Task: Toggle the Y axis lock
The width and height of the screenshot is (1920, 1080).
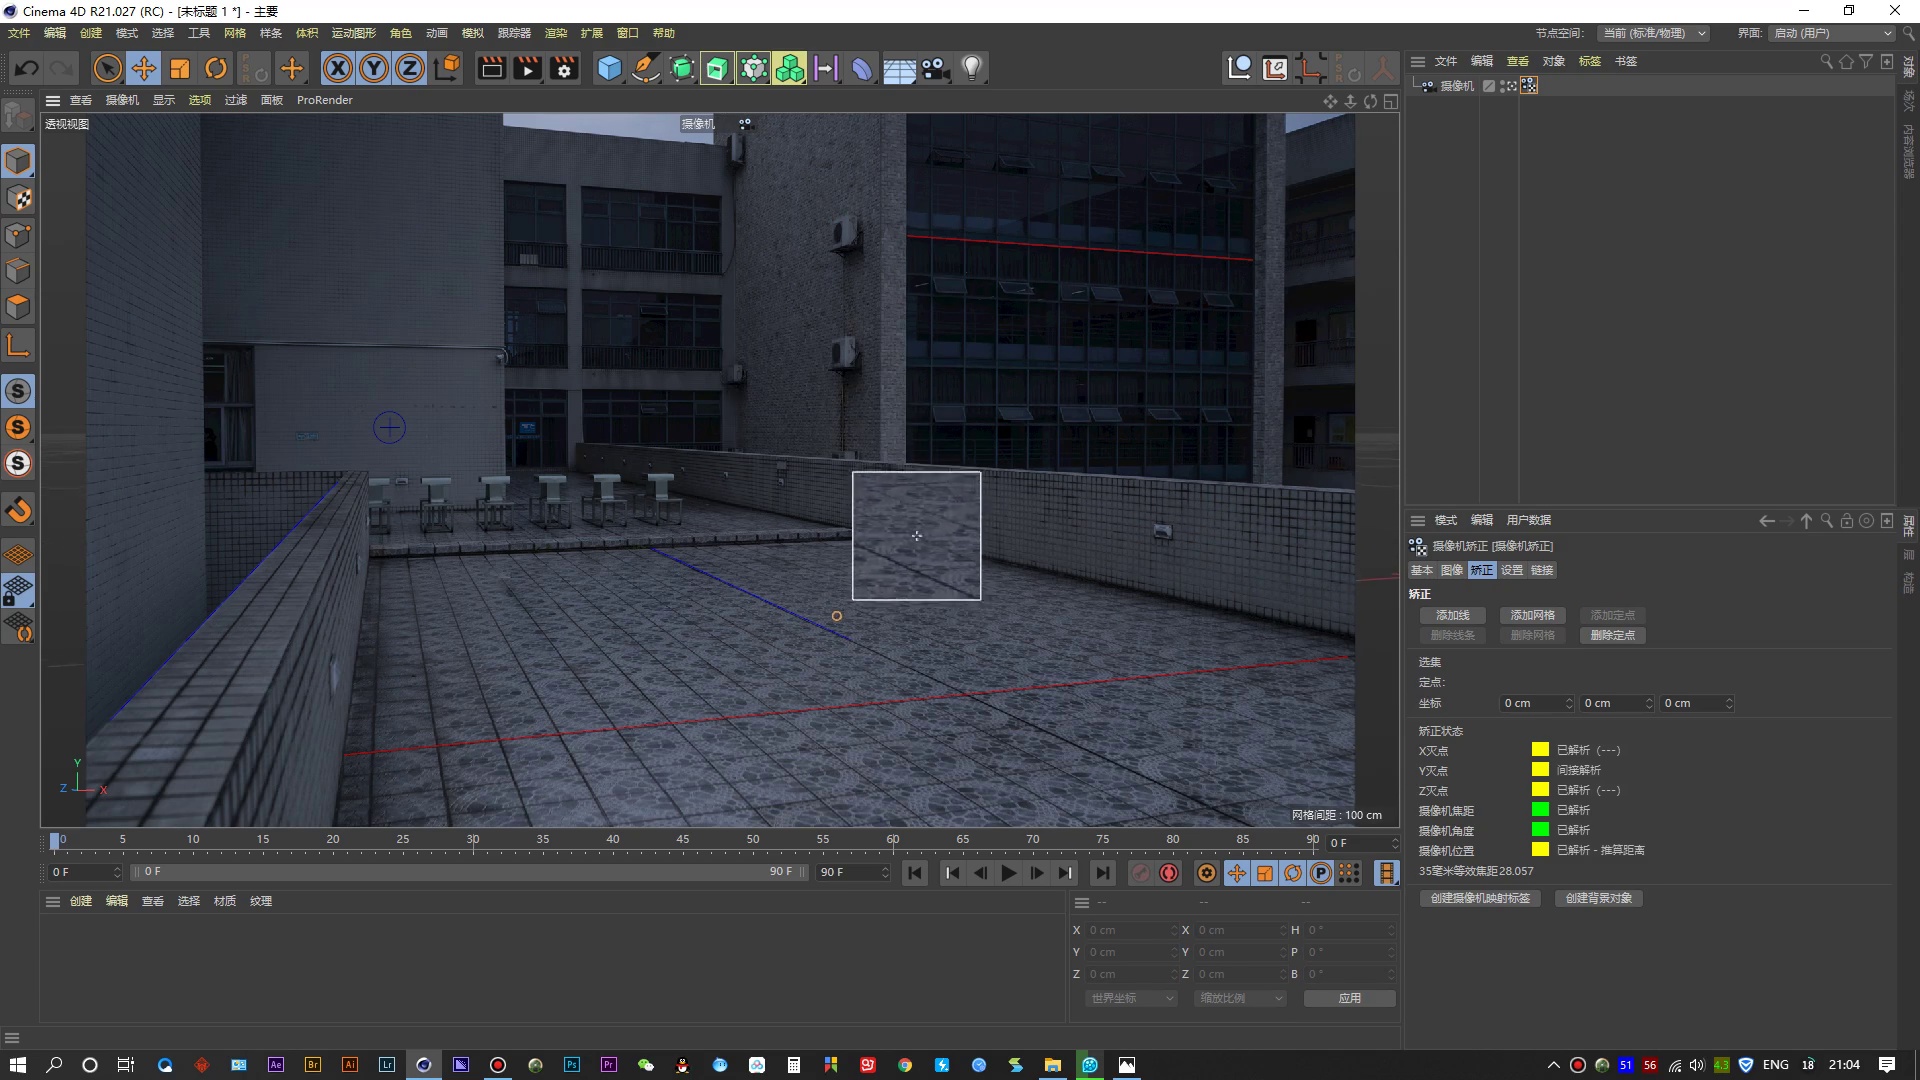Action: click(x=374, y=68)
